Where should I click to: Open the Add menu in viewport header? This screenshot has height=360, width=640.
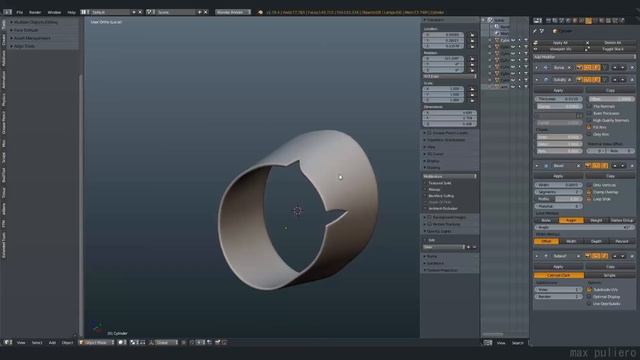52,342
